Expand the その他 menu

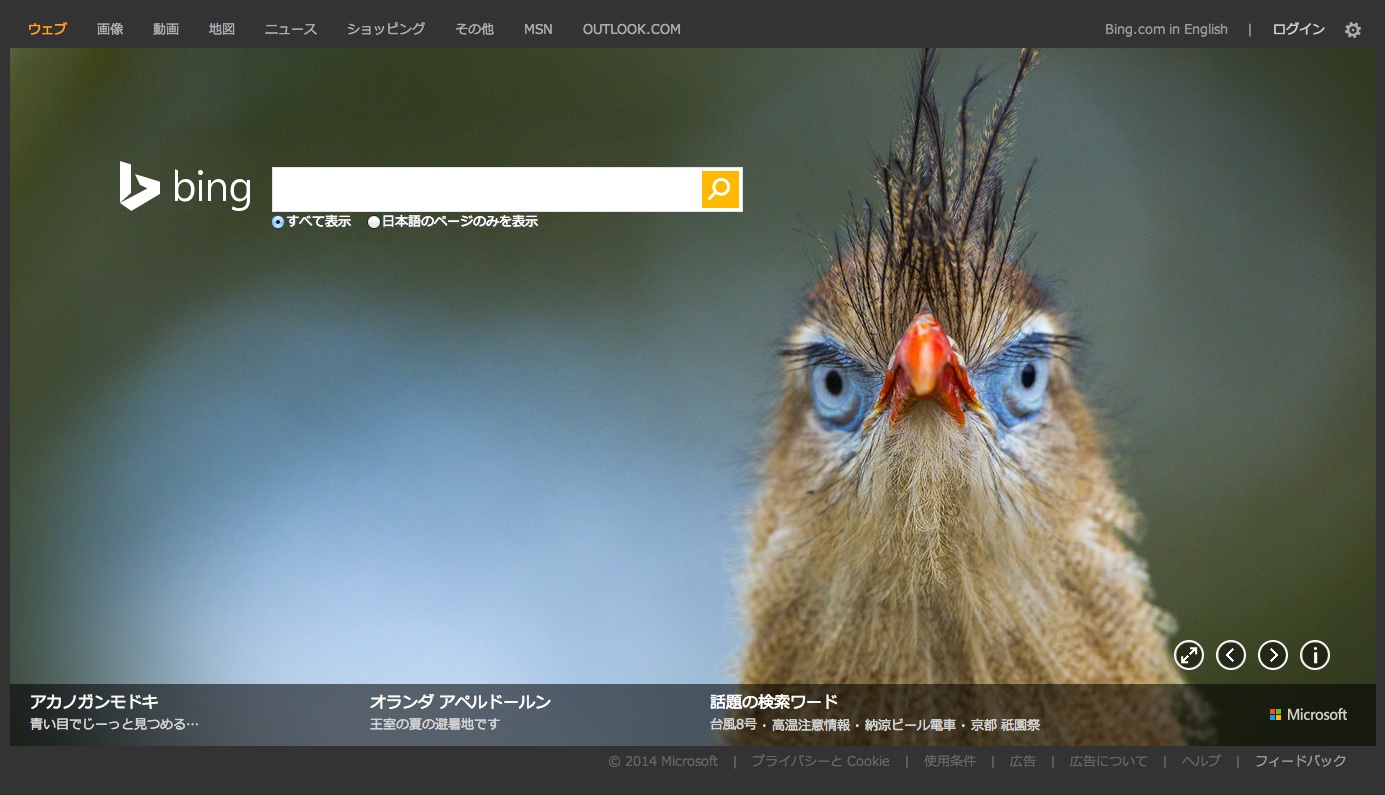(x=474, y=29)
